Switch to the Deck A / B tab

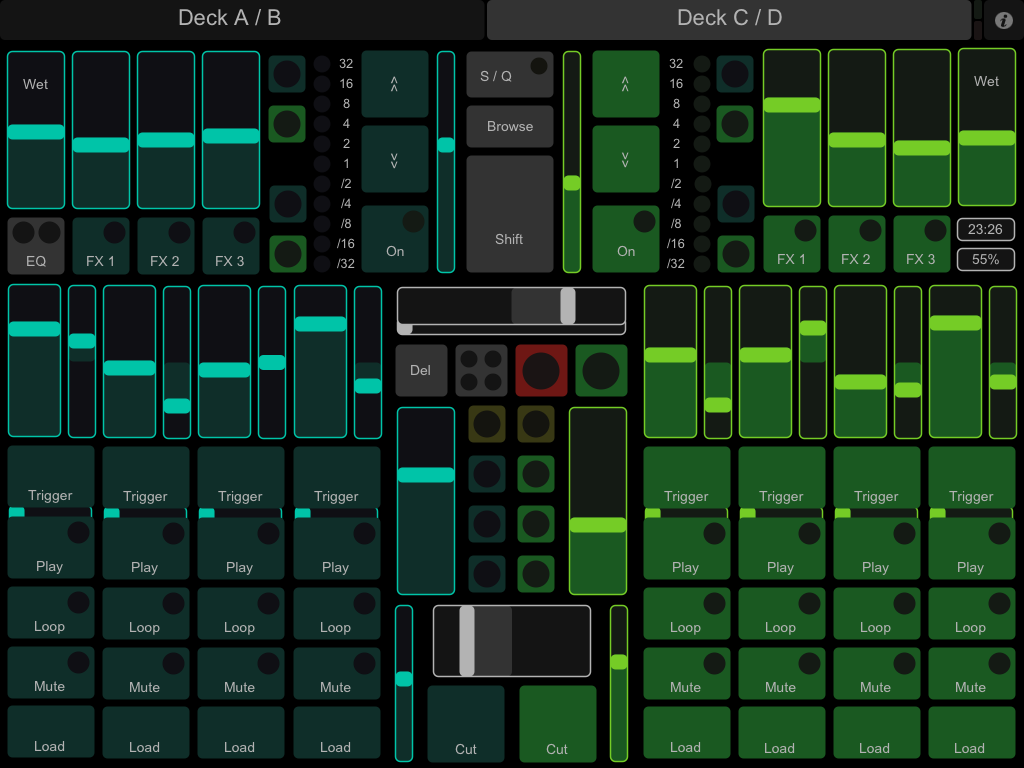coord(243,19)
